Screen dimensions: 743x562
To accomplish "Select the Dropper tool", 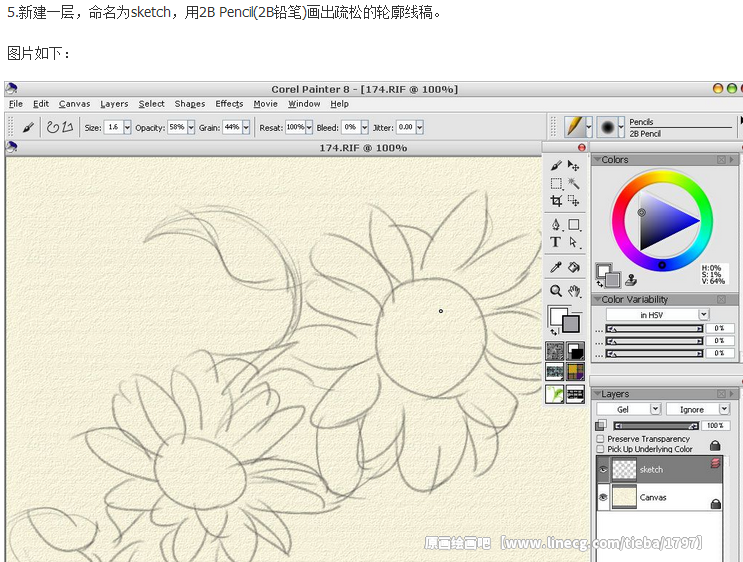I will 556,267.
